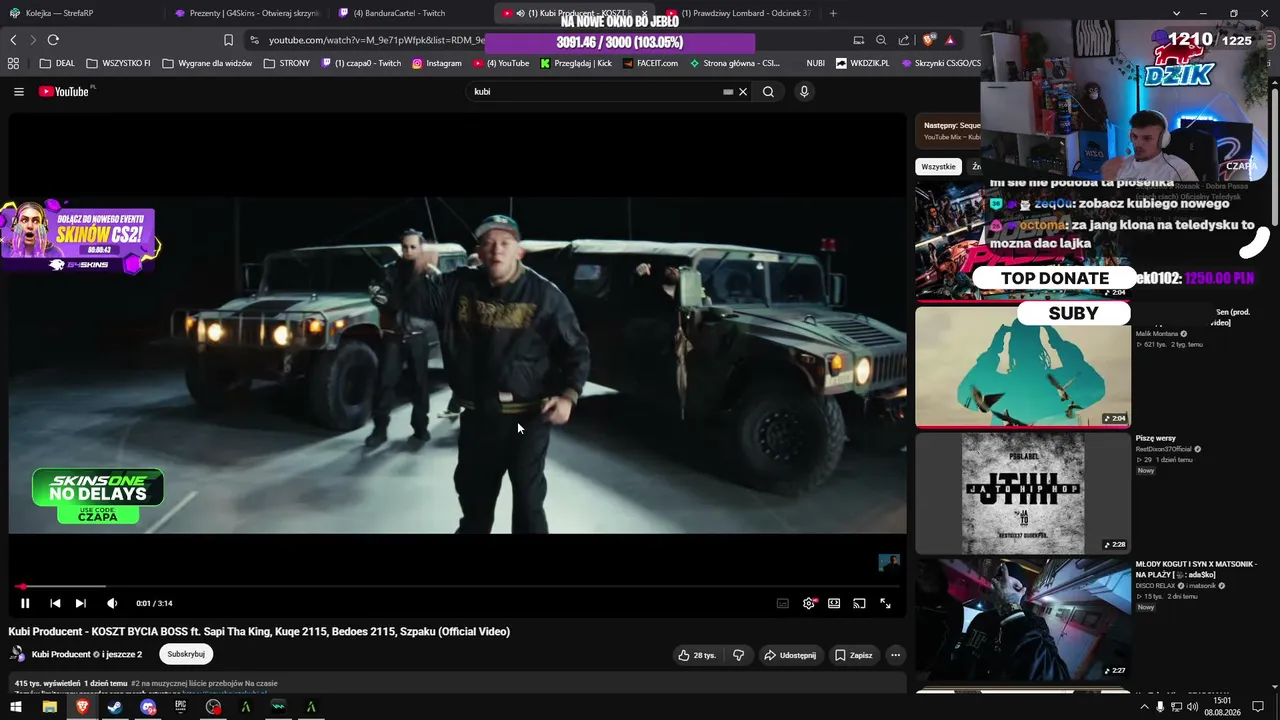Switch to Prawdziwy Lombard tab

(738, 13)
